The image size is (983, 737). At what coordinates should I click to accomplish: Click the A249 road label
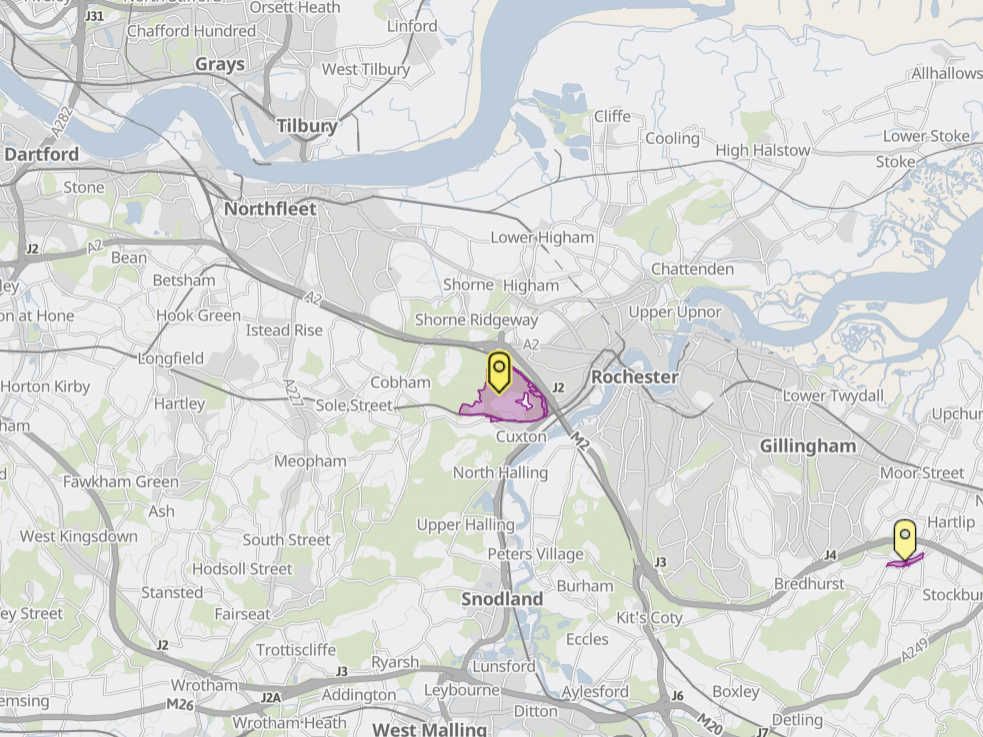(x=915, y=650)
